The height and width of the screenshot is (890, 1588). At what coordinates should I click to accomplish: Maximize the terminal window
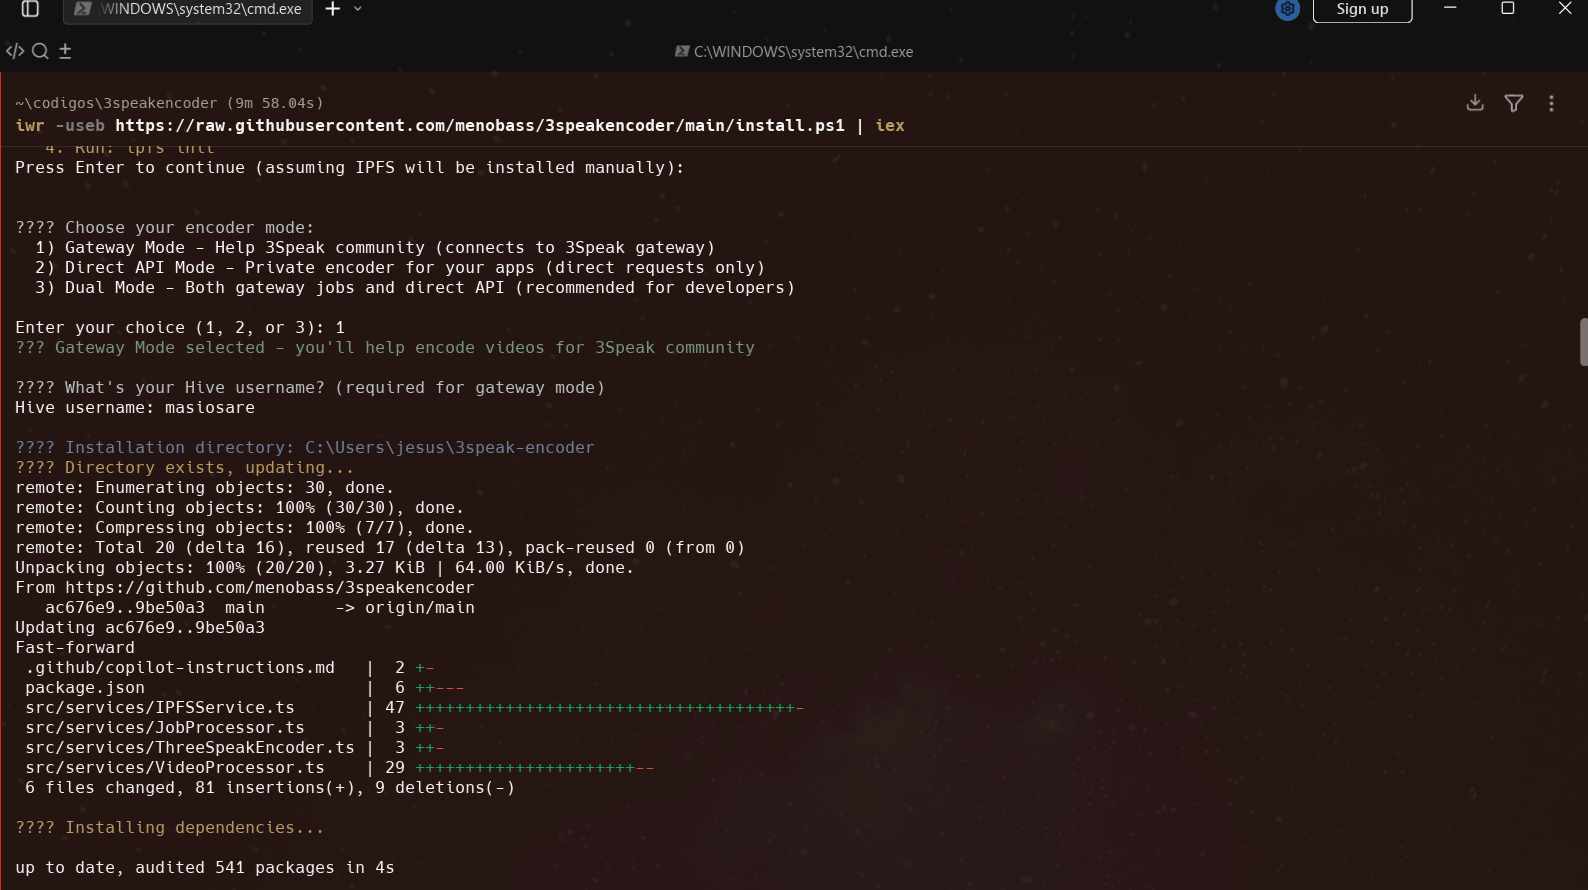[x=1508, y=9]
